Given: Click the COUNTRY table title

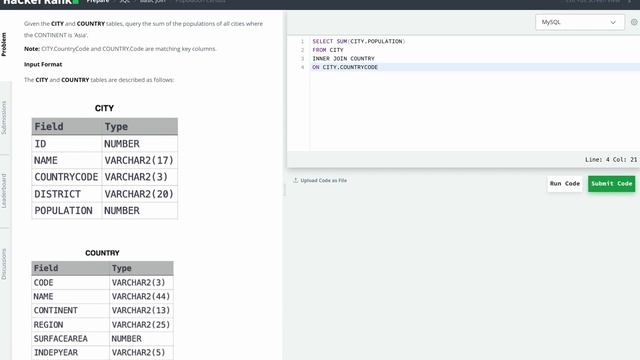Looking at the screenshot, I should [102, 253].
